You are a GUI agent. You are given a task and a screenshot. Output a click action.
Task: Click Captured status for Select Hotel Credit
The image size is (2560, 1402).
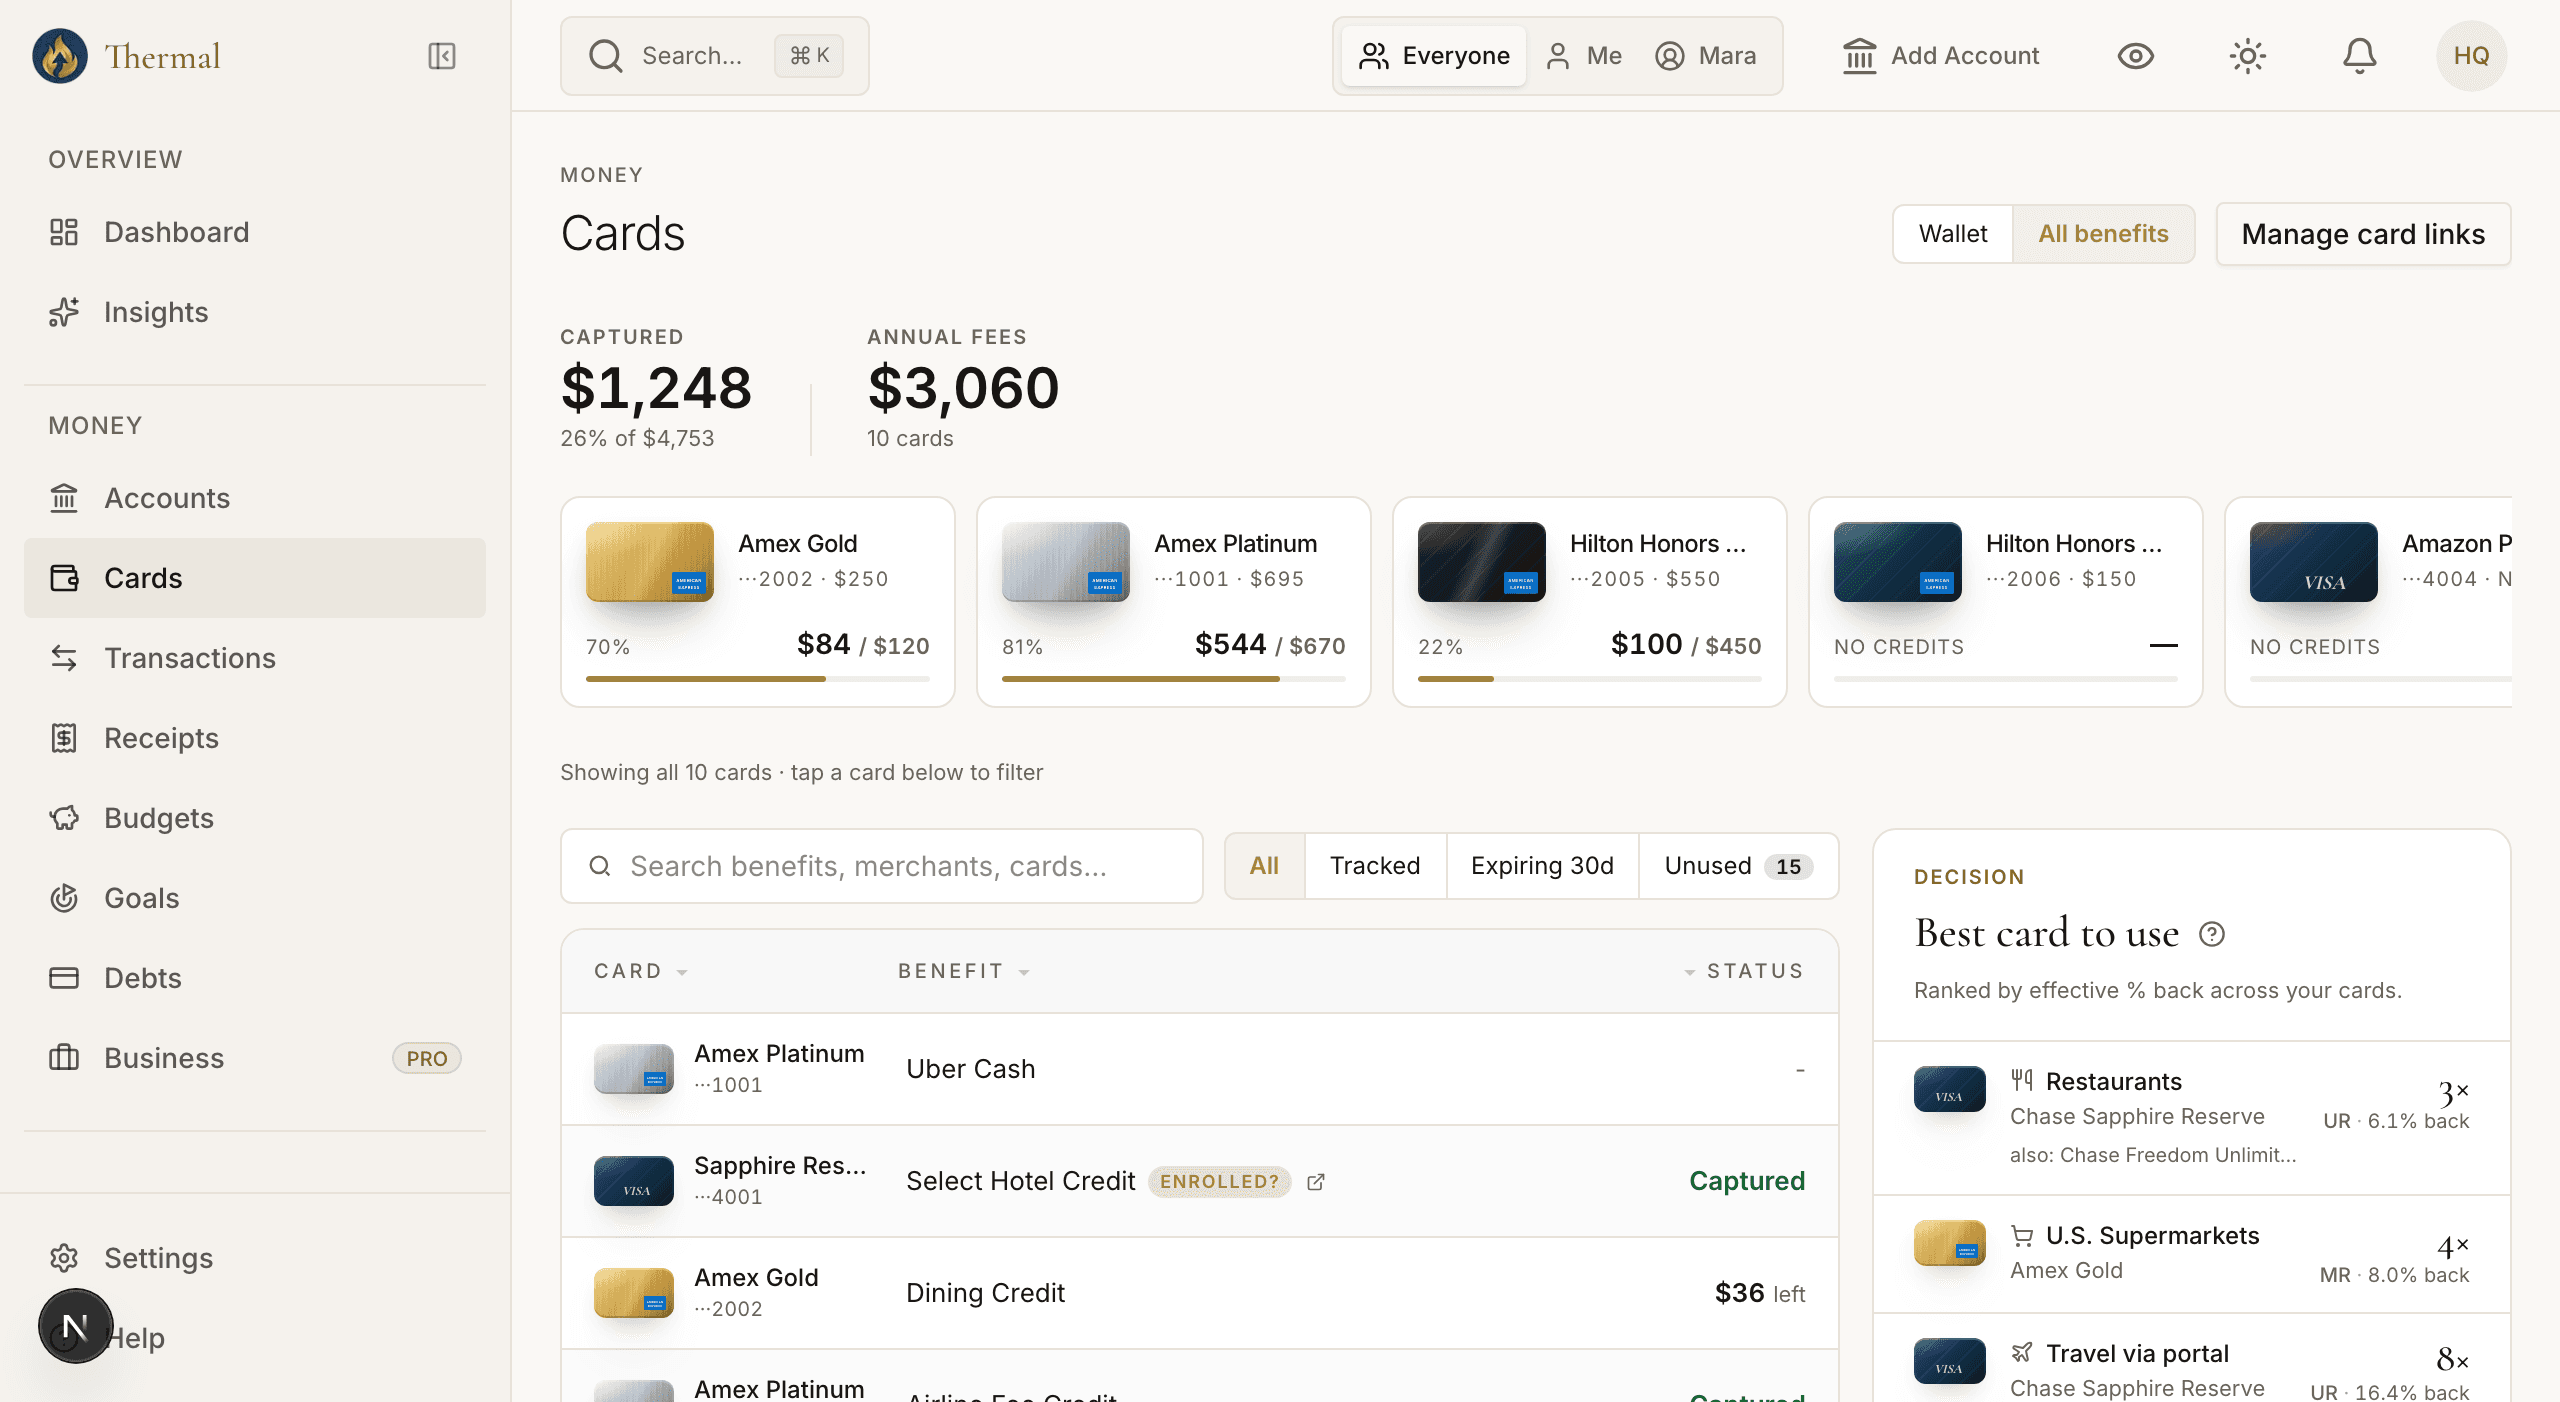(1747, 1181)
